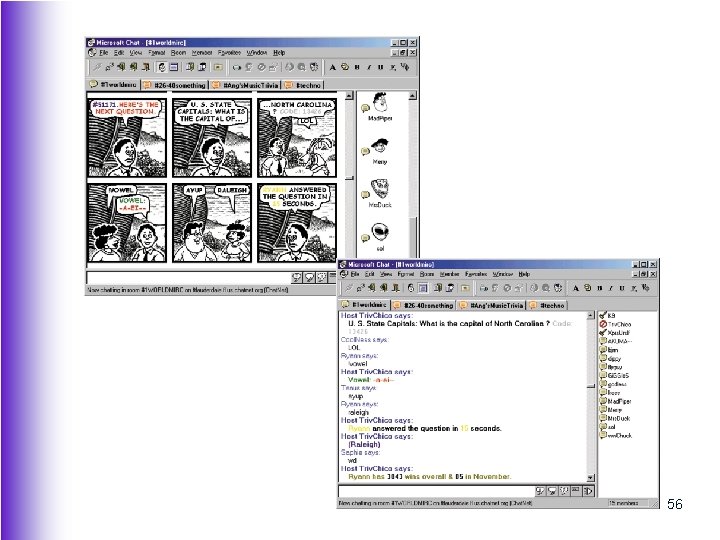Toggle Underline in comic view window toolbar

pyautogui.click(x=381, y=67)
